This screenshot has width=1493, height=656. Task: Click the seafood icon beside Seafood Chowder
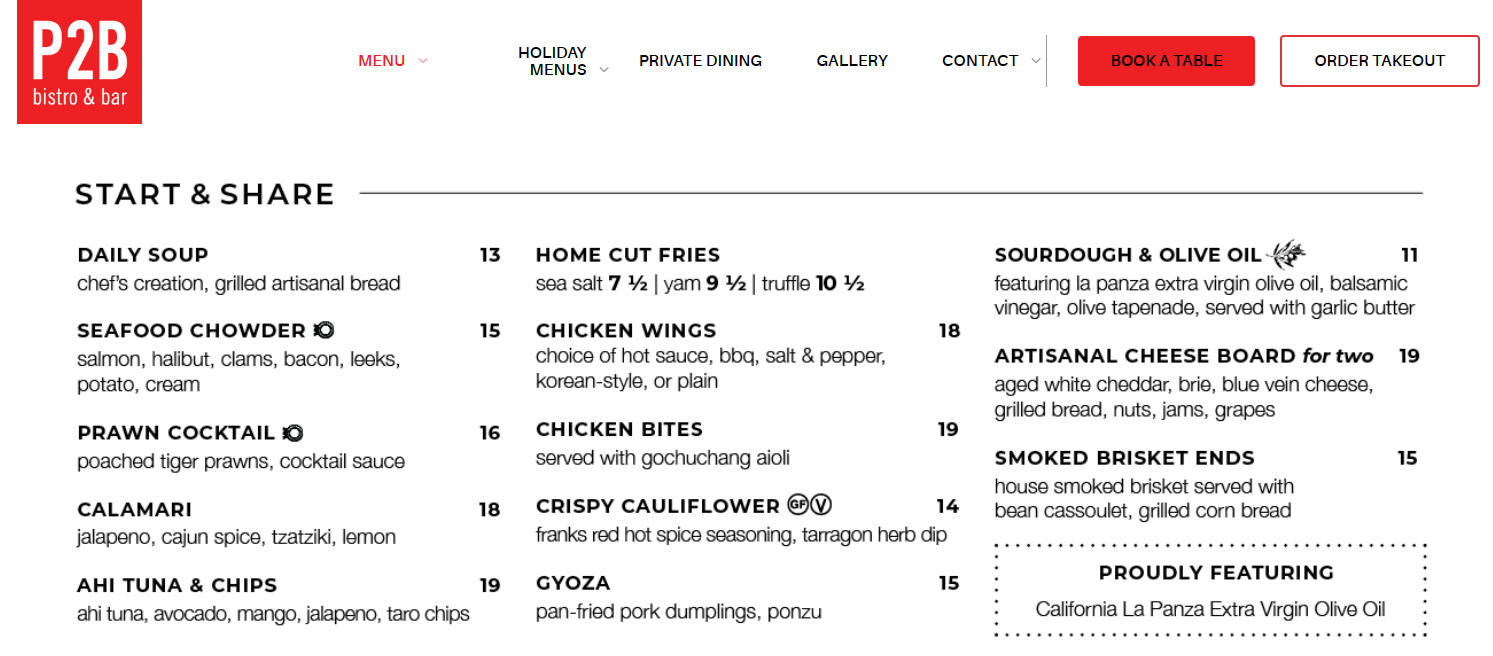coord(323,330)
